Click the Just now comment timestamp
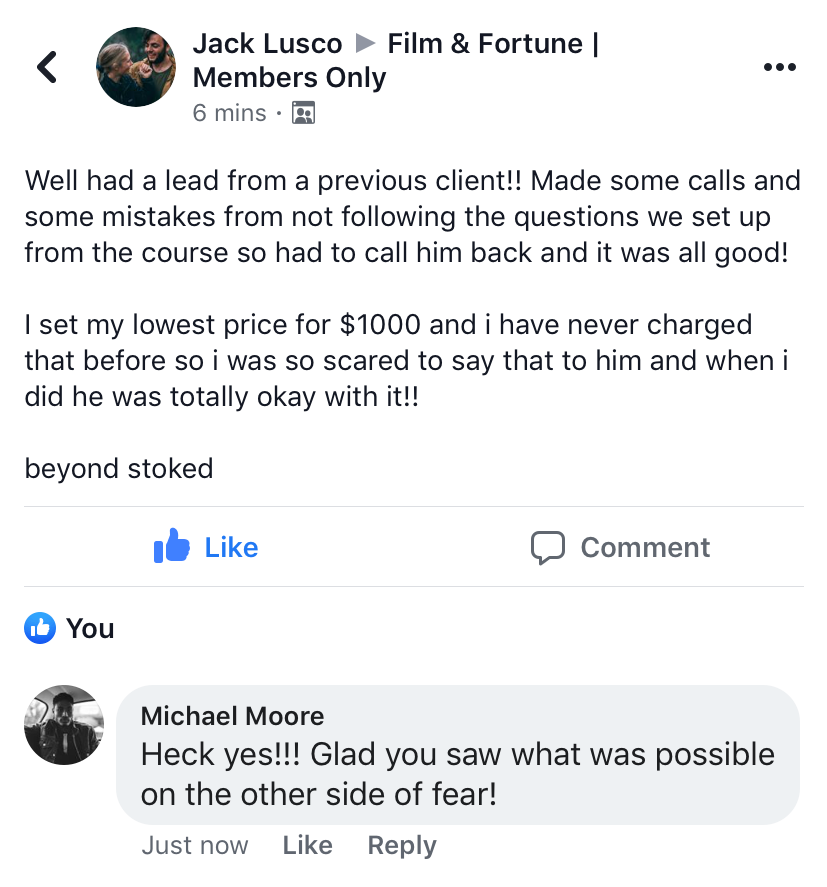827x887 pixels. click(x=195, y=845)
